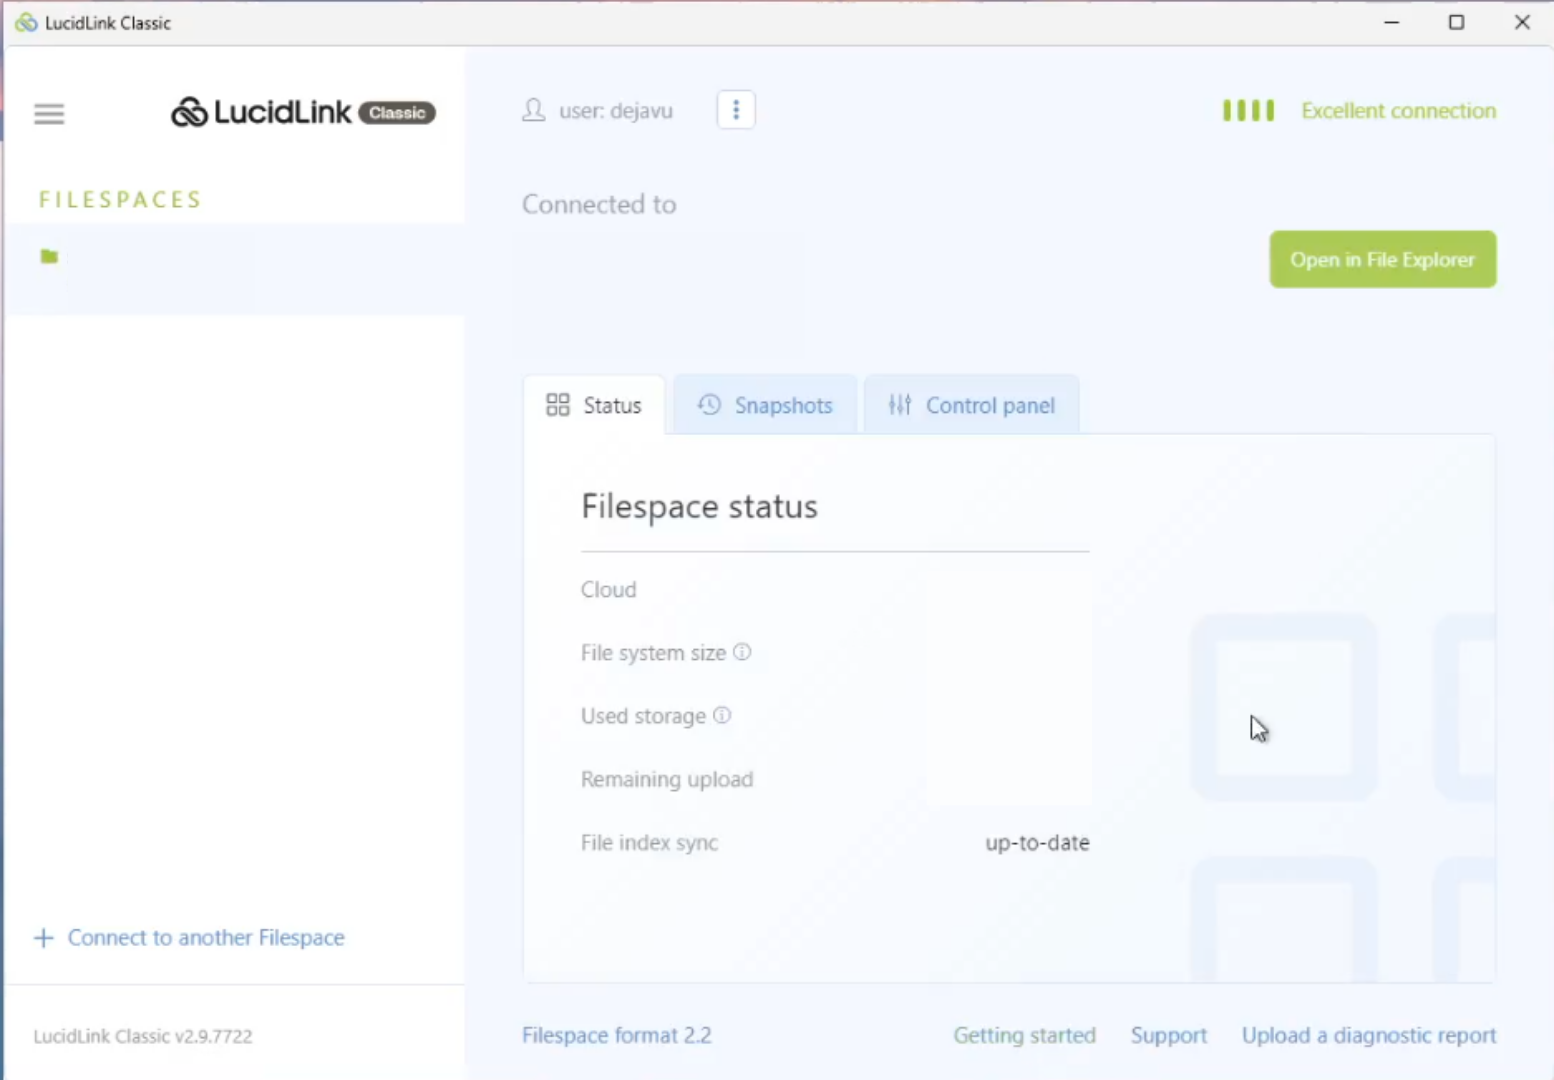Open the Control panel tab
Viewport: 1554px width, 1080px height.
coord(971,405)
